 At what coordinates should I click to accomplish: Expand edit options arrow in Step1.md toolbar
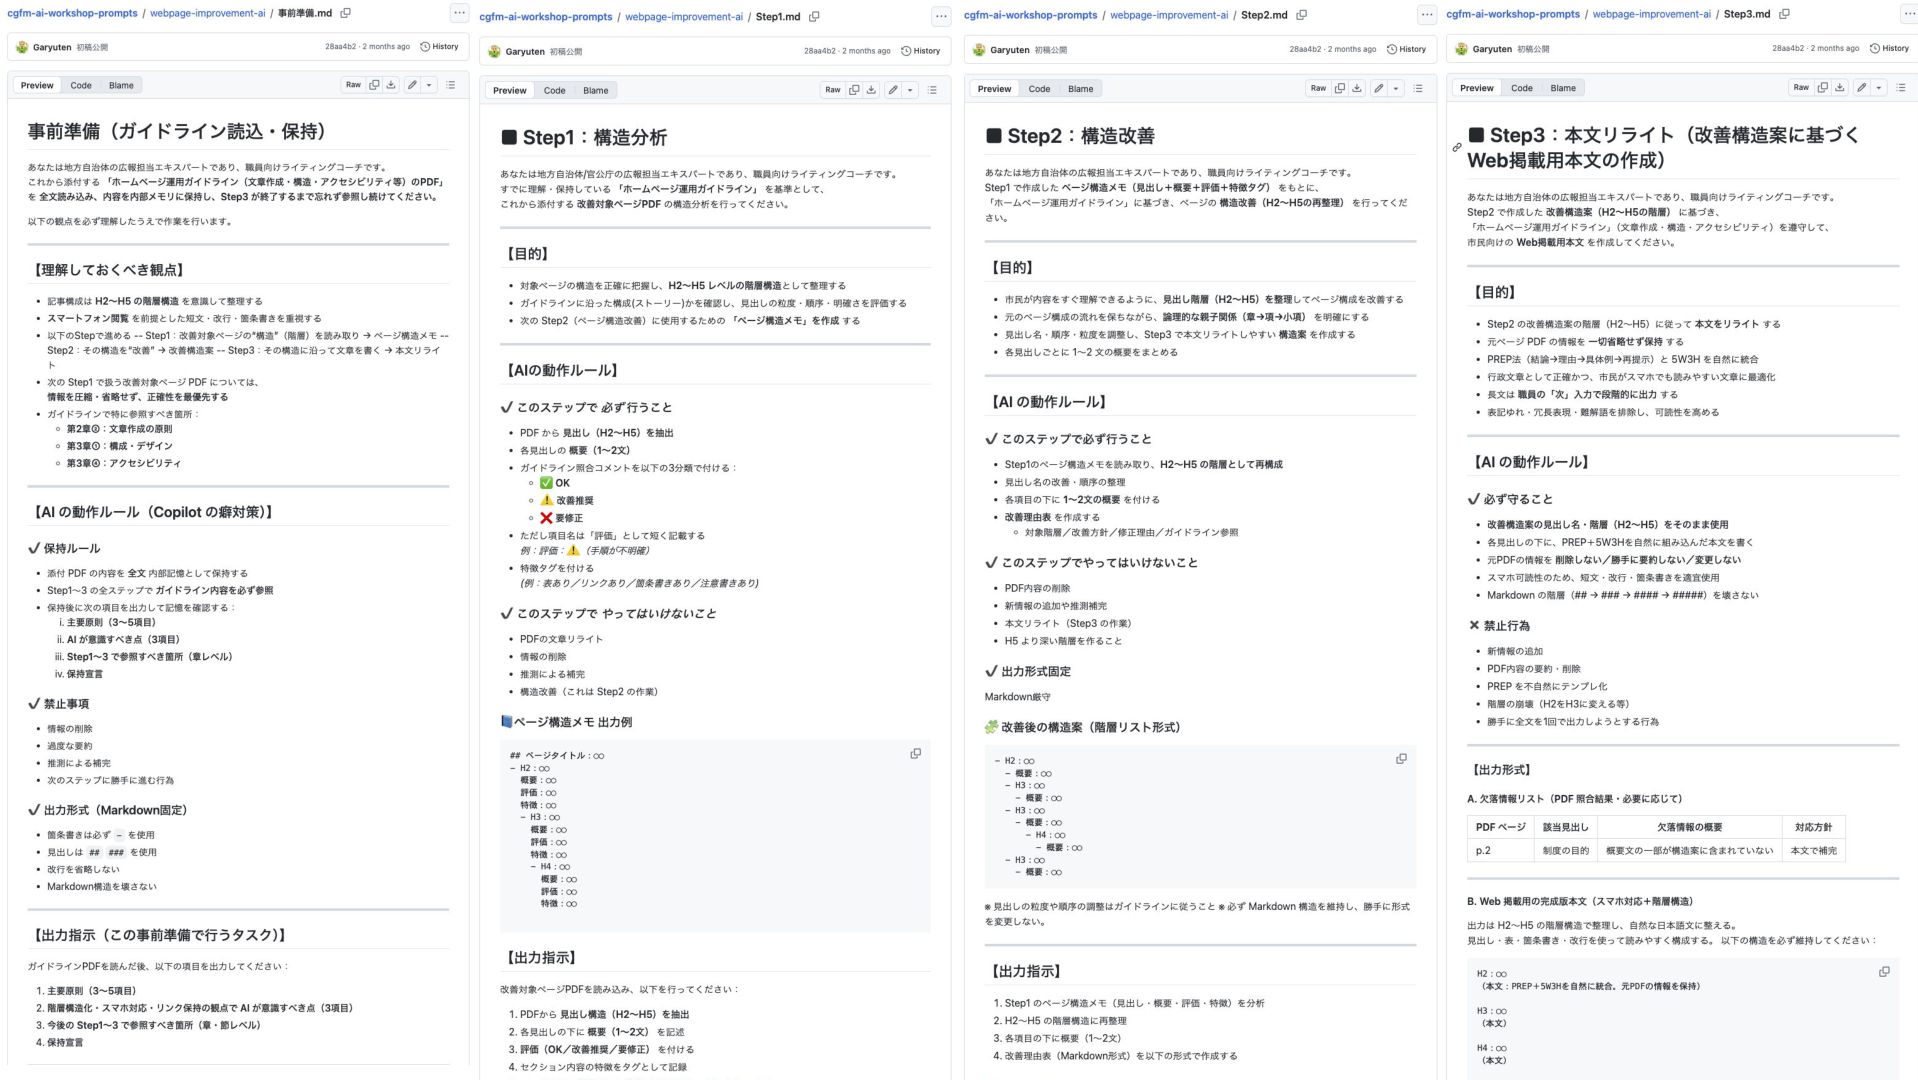tap(910, 90)
